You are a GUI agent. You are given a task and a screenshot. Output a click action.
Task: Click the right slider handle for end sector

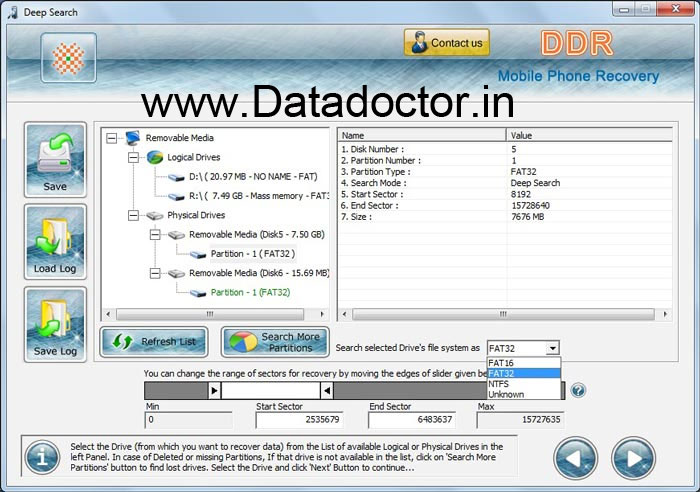point(327,391)
